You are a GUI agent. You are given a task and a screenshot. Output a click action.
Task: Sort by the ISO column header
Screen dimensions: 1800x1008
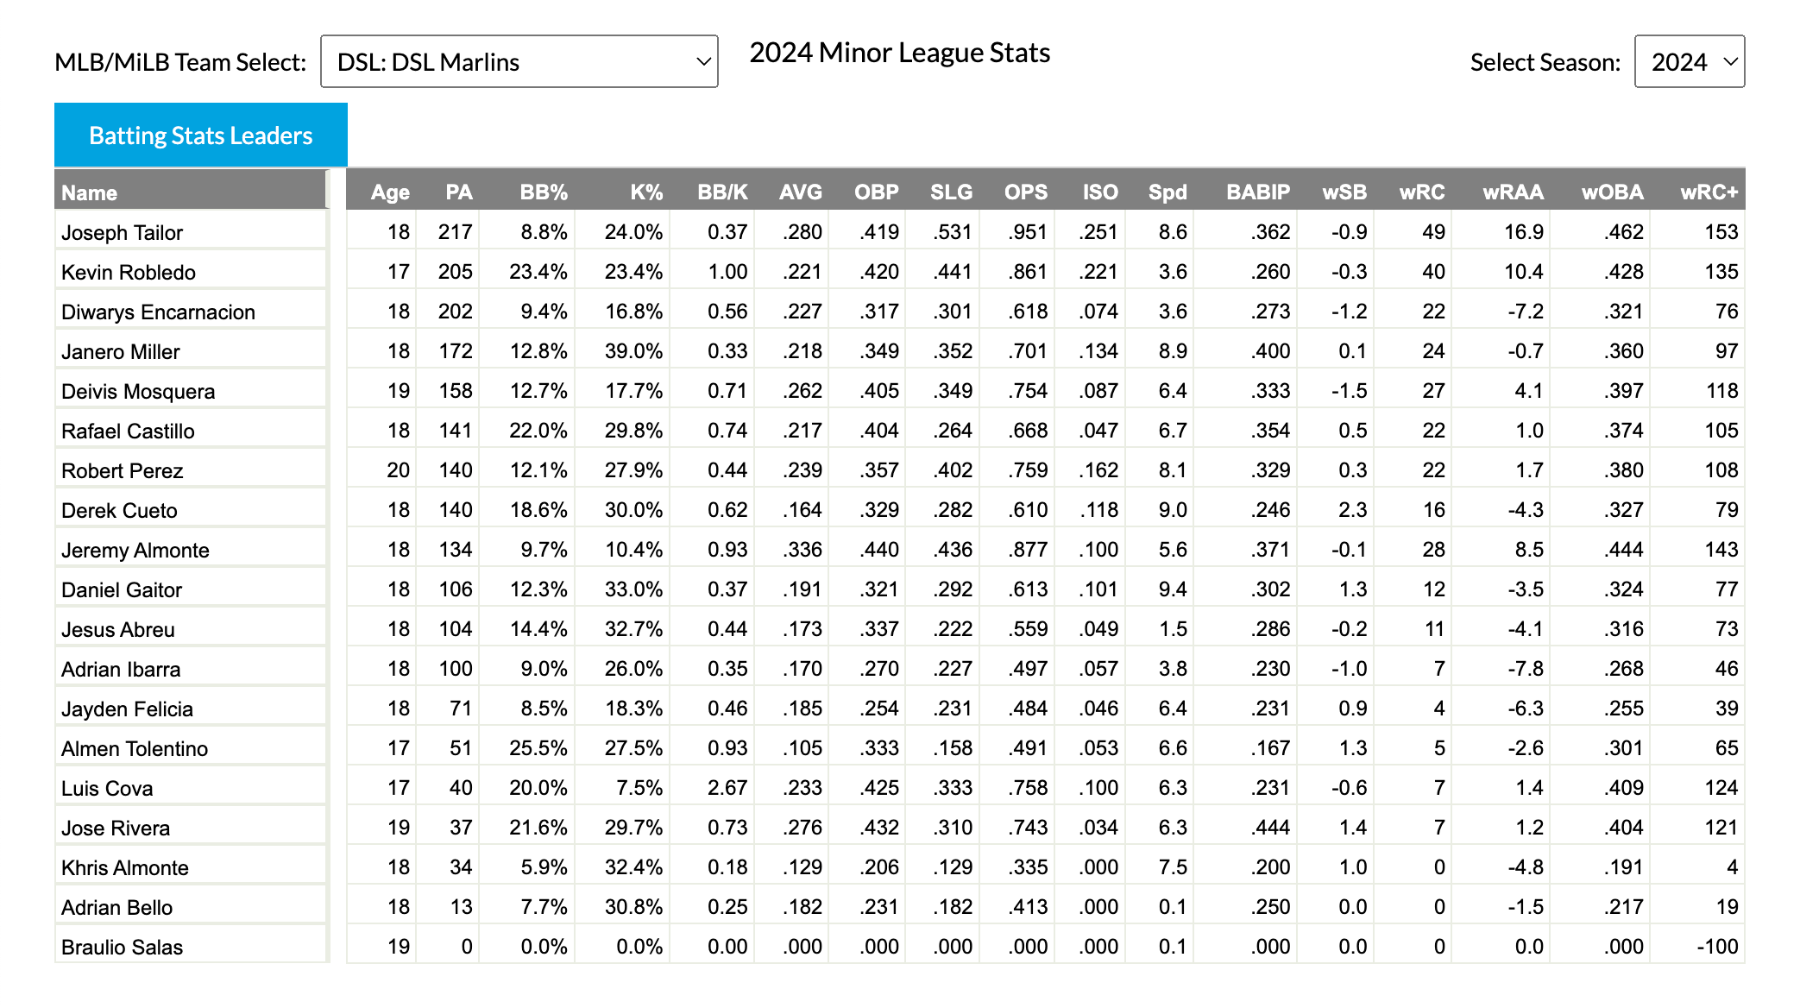coord(1100,192)
